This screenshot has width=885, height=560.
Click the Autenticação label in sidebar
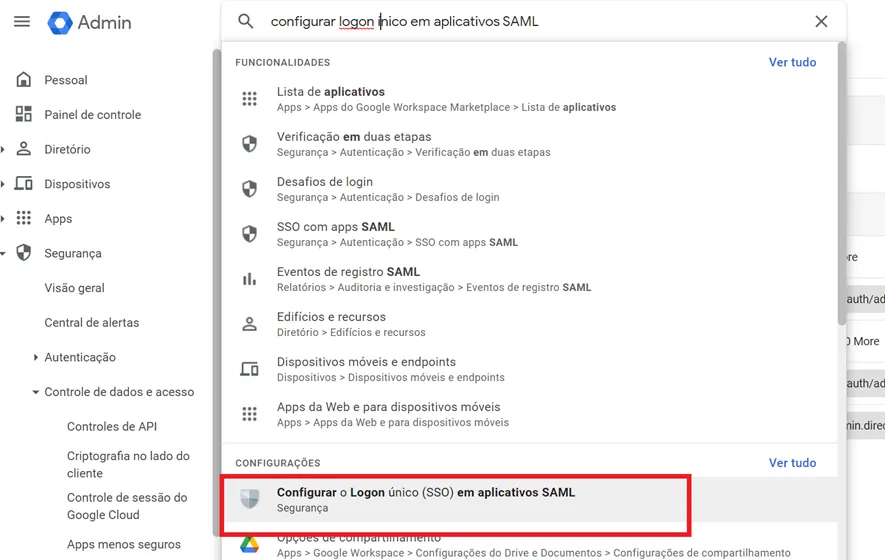(80, 357)
